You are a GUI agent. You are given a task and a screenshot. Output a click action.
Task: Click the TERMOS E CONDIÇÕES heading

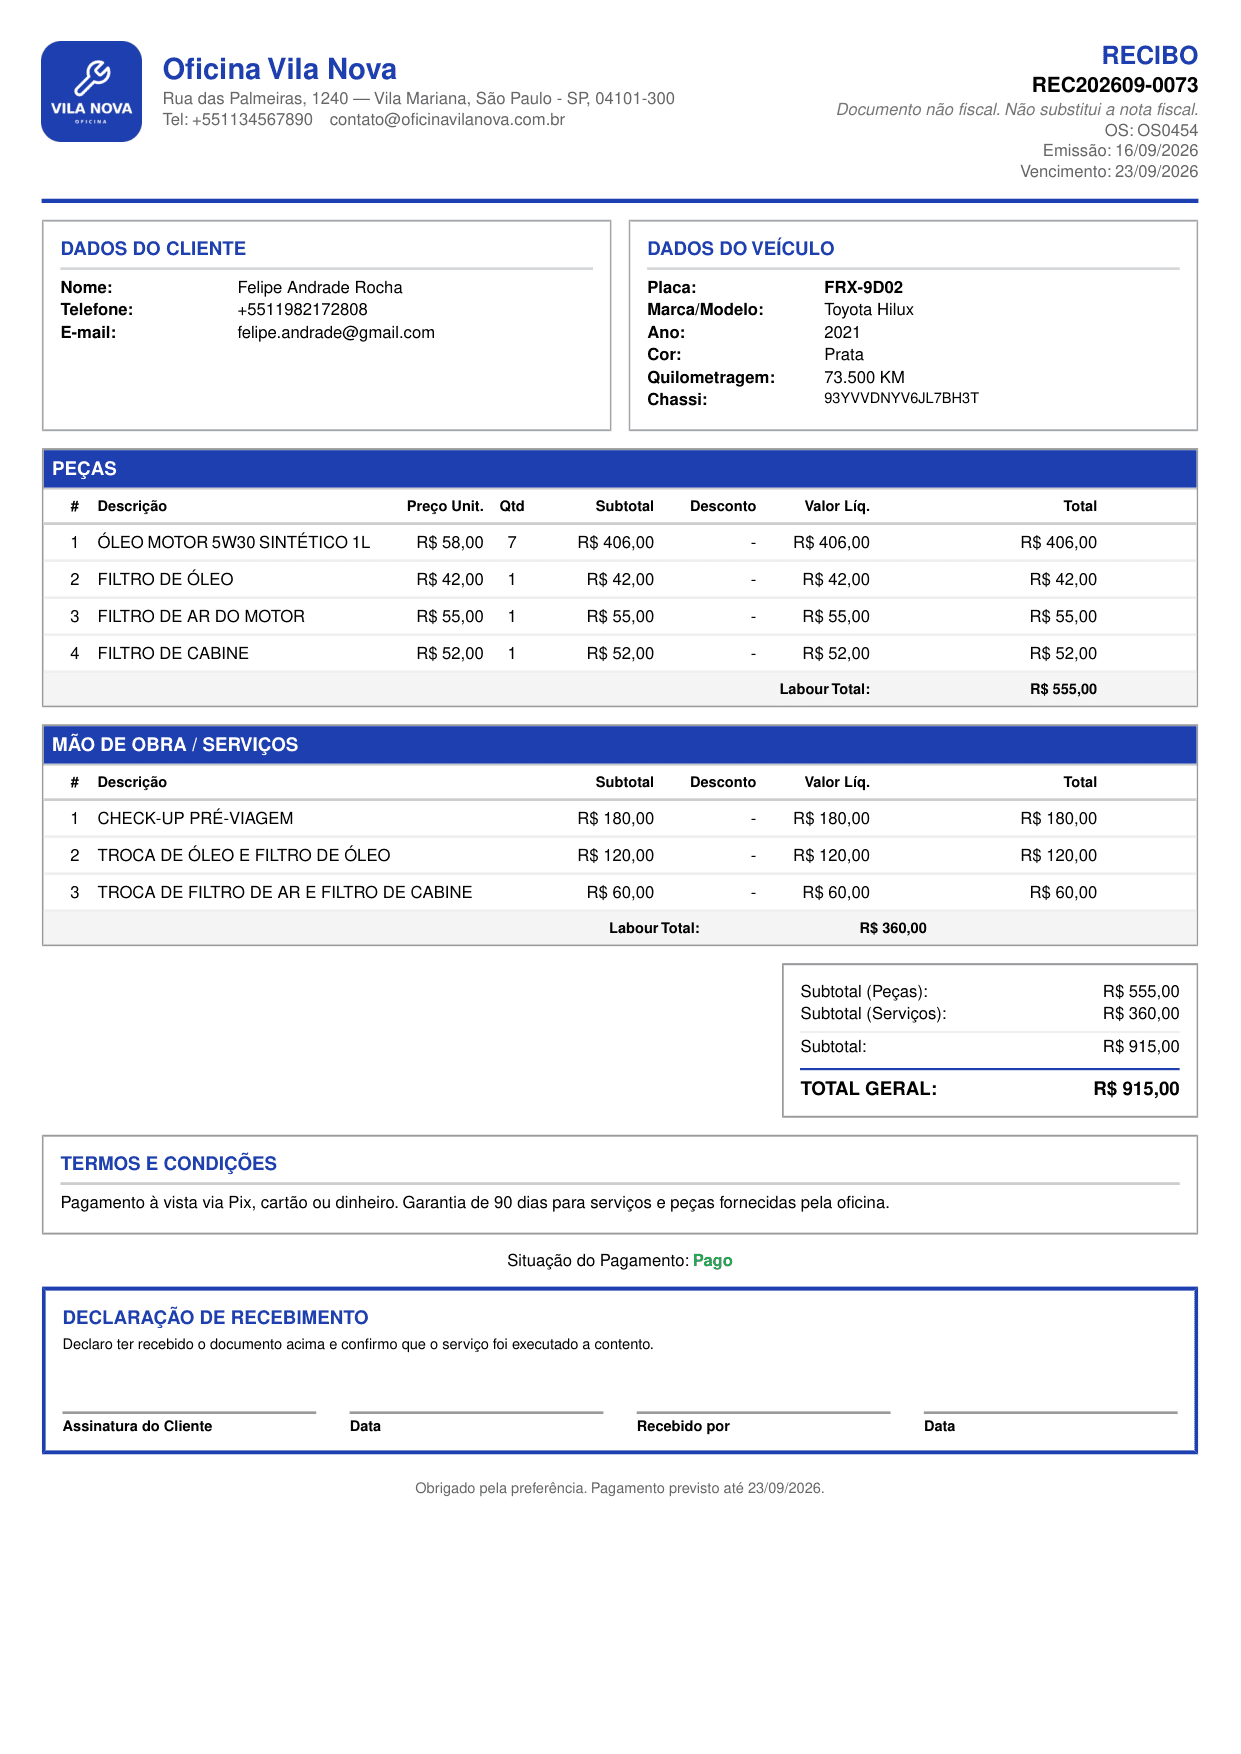click(x=169, y=1164)
